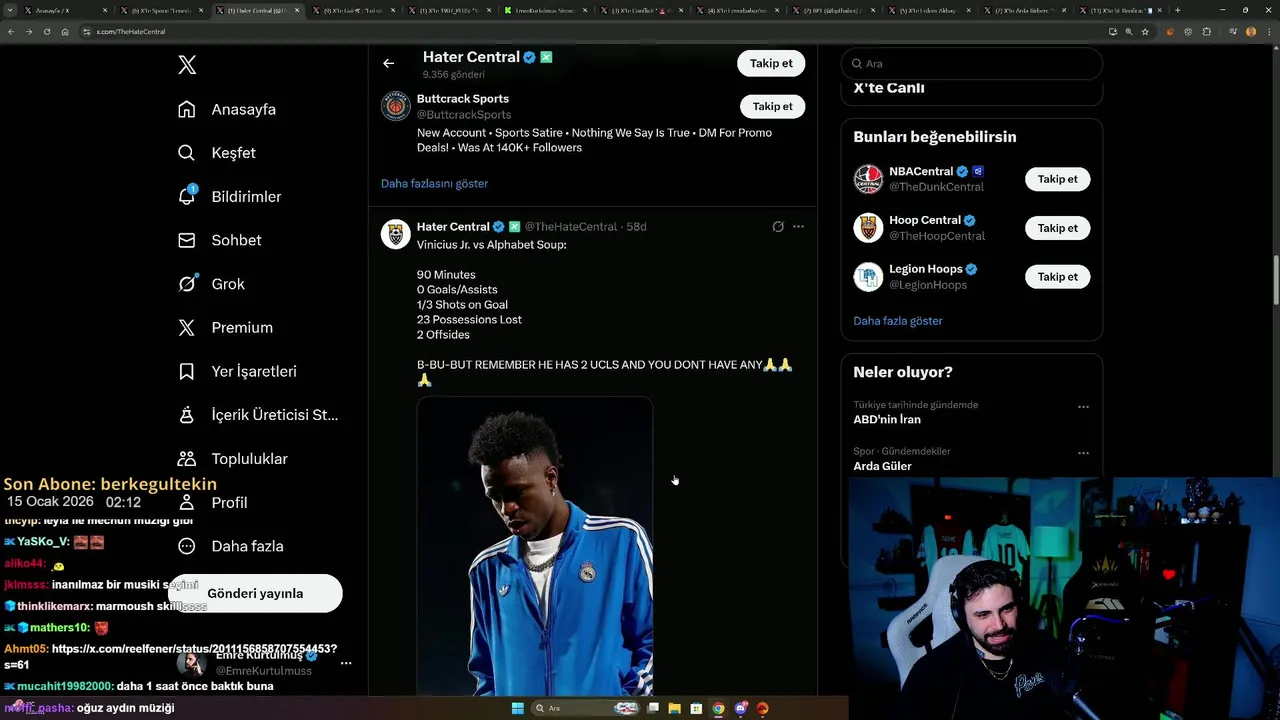Click the X logo in the sidebar

tap(187, 65)
